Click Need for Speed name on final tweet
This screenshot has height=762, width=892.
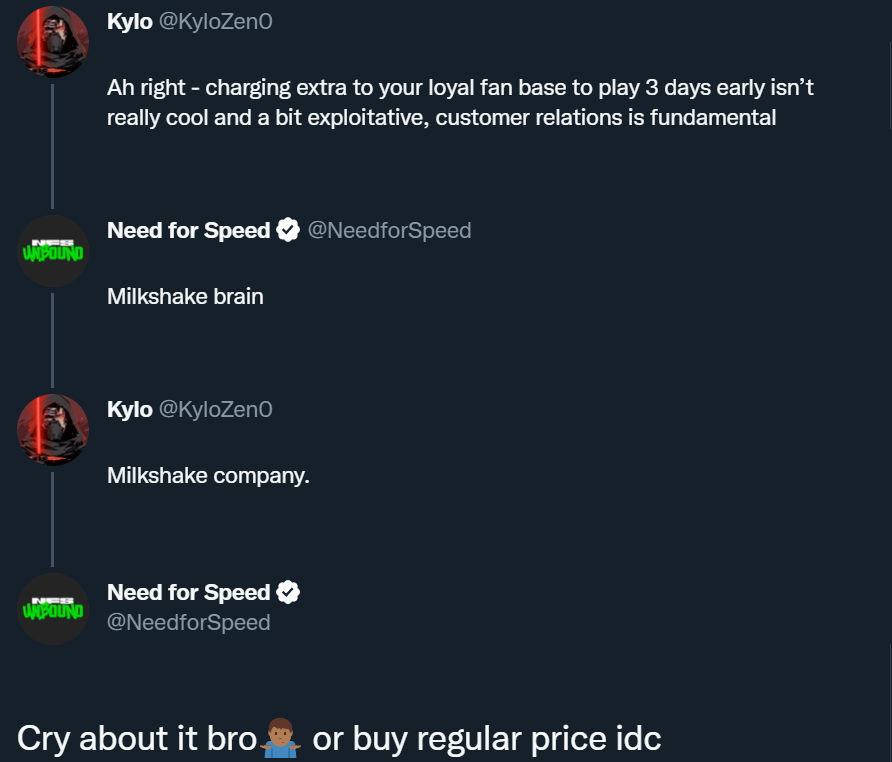pos(188,593)
